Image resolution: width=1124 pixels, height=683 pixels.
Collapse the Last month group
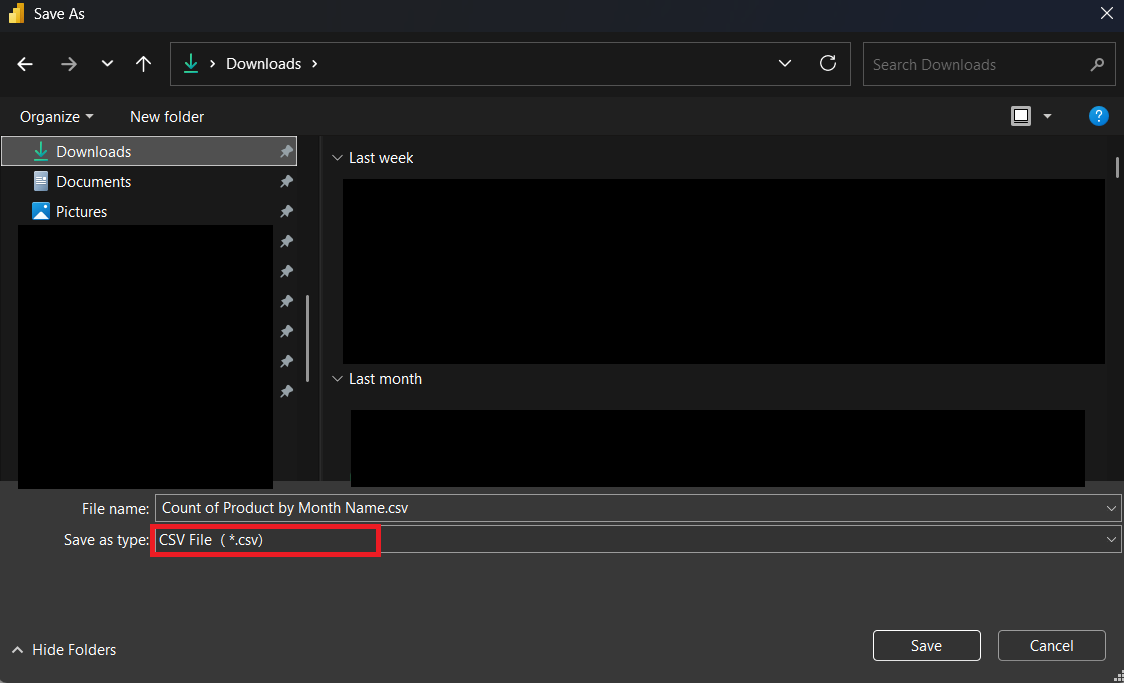(337, 379)
